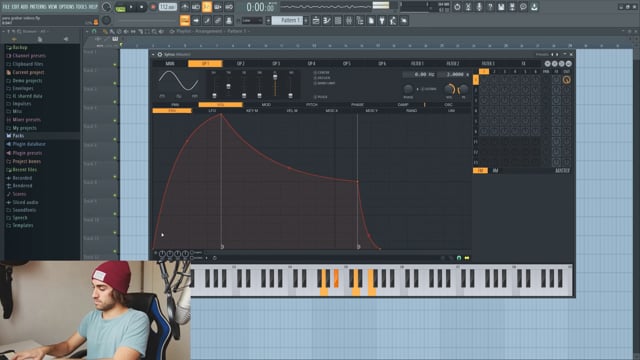This screenshot has width=640, height=360.
Task: Click the stop button in transport
Action: coord(142,7)
